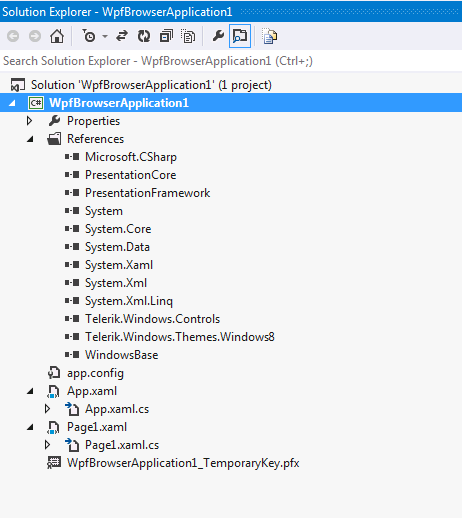
Task: Collapse the Page1.xaml node
Action: click(30, 427)
